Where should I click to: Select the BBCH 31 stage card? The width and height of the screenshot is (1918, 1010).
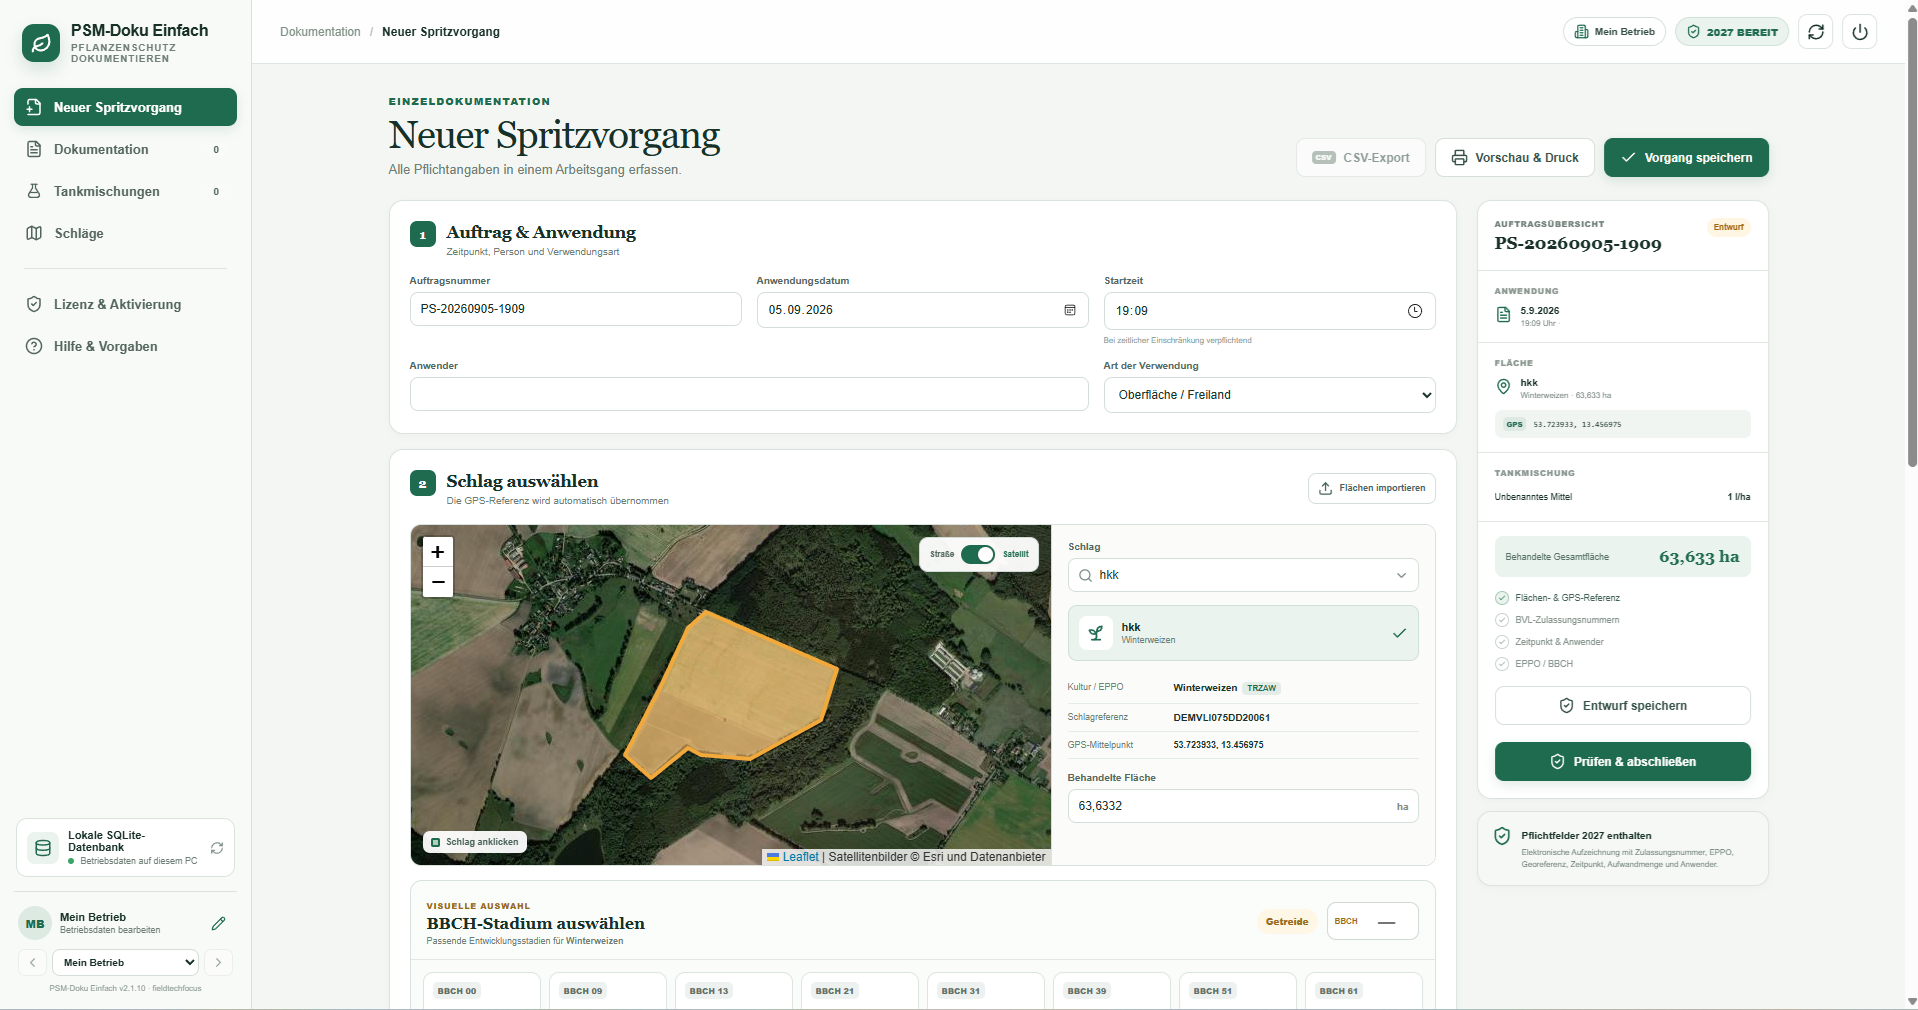(x=985, y=991)
